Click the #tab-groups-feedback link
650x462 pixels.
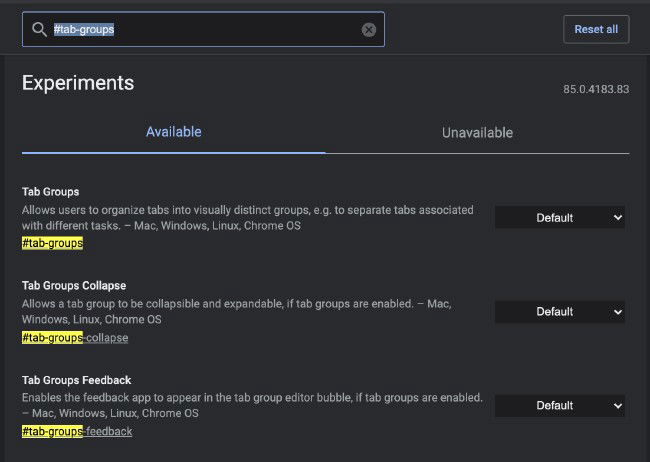pos(77,431)
